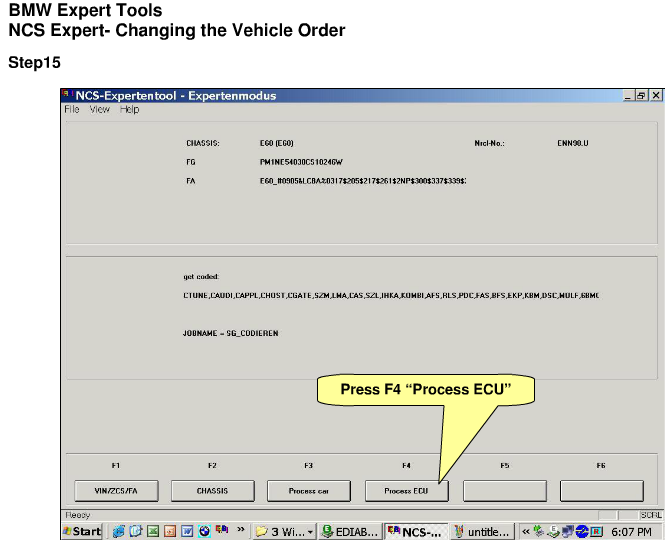Click the FA vehicle order string
The image size is (665, 540).
[363, 181]
